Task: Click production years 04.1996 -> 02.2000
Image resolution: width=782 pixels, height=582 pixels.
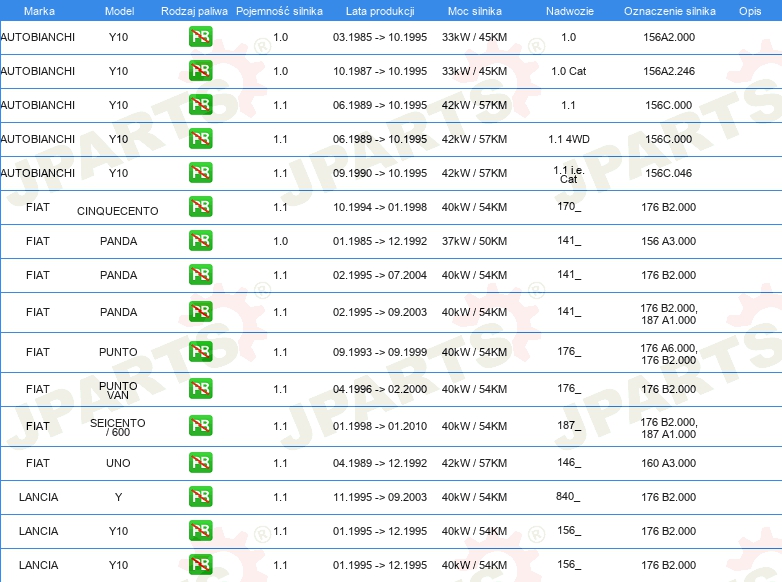Action: coord(380,389)
